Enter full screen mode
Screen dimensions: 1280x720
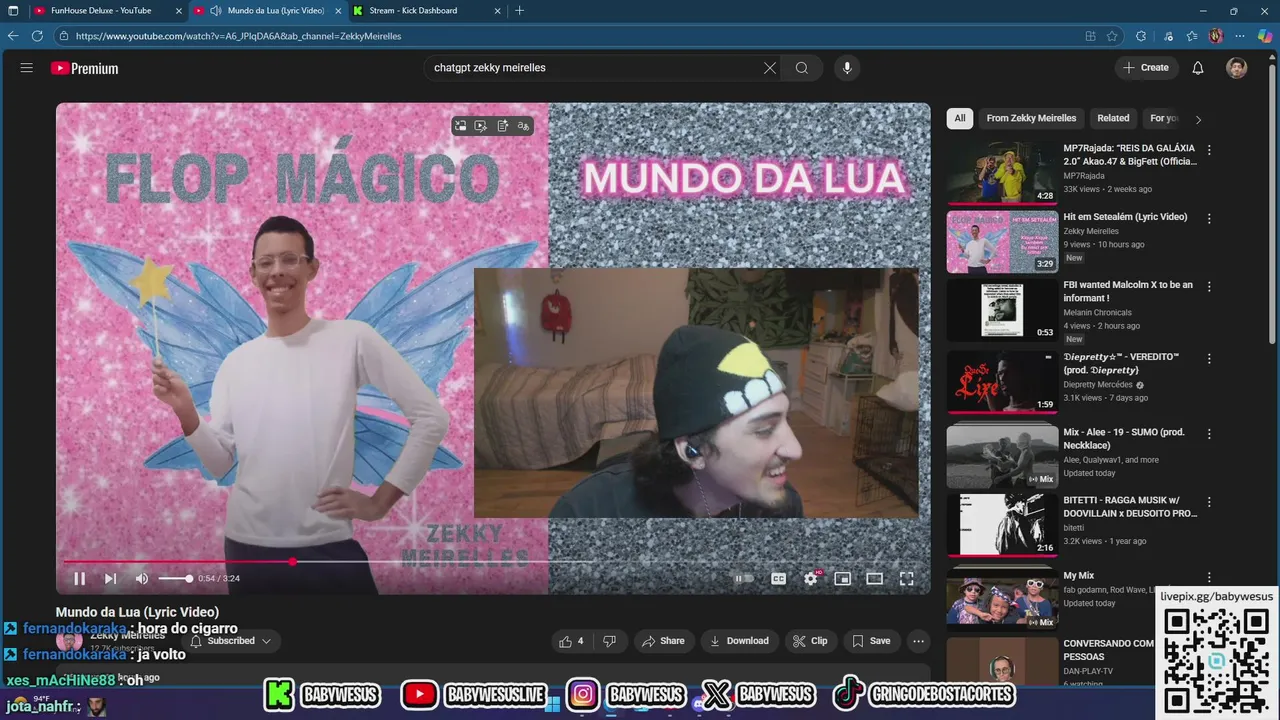click(907, 578)
